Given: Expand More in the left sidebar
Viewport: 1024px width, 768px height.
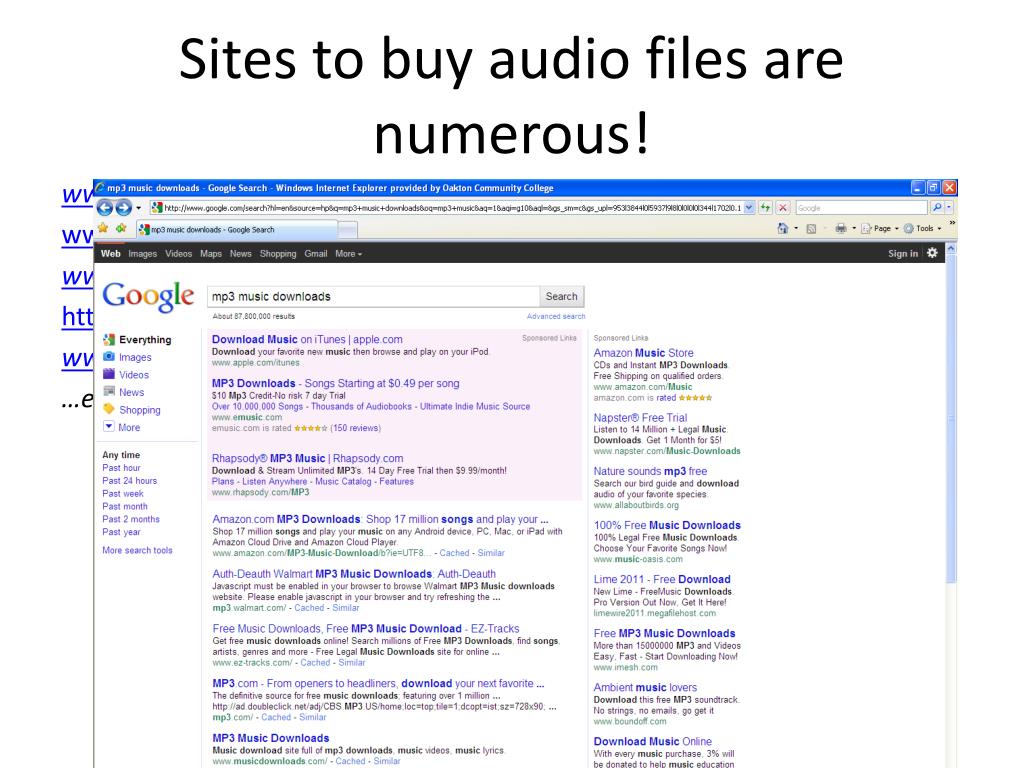Looking at the screenshot, I should pos(122,427).
